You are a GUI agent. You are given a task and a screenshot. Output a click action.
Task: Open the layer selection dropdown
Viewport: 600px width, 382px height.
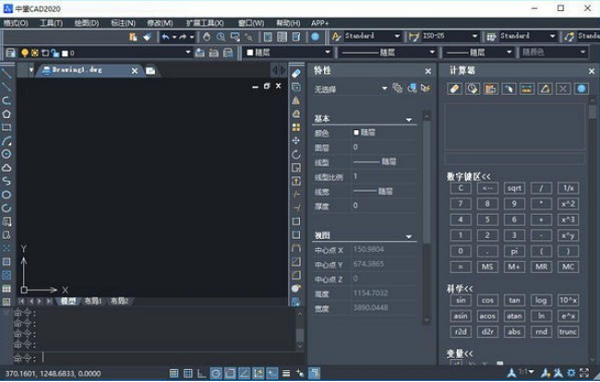188,52
